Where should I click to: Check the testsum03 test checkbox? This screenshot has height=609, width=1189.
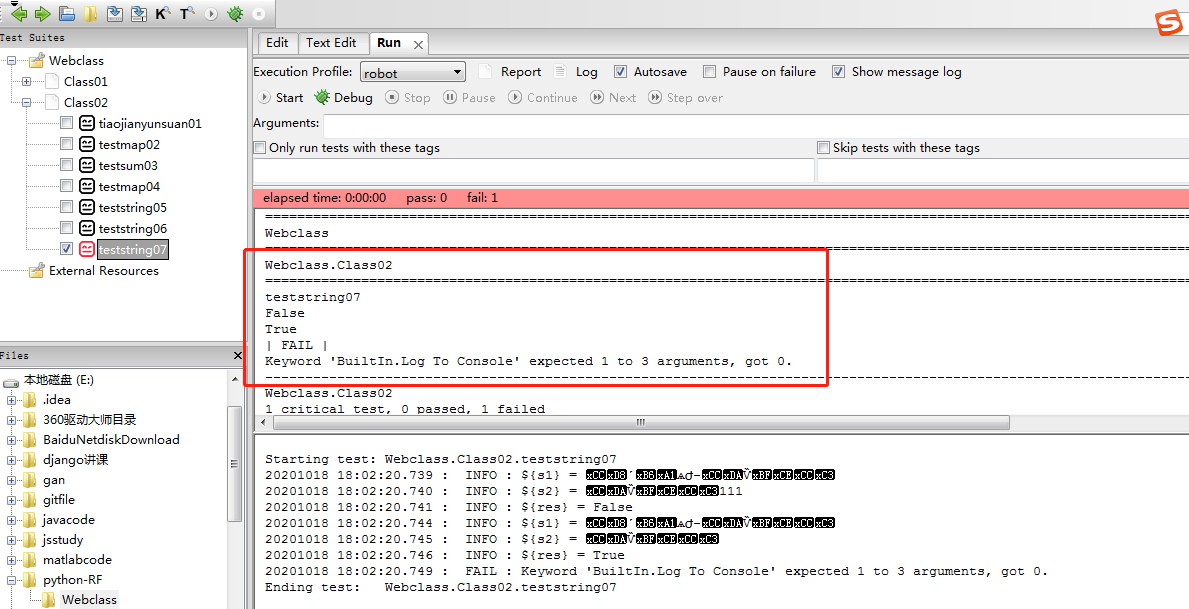point(67,165)
